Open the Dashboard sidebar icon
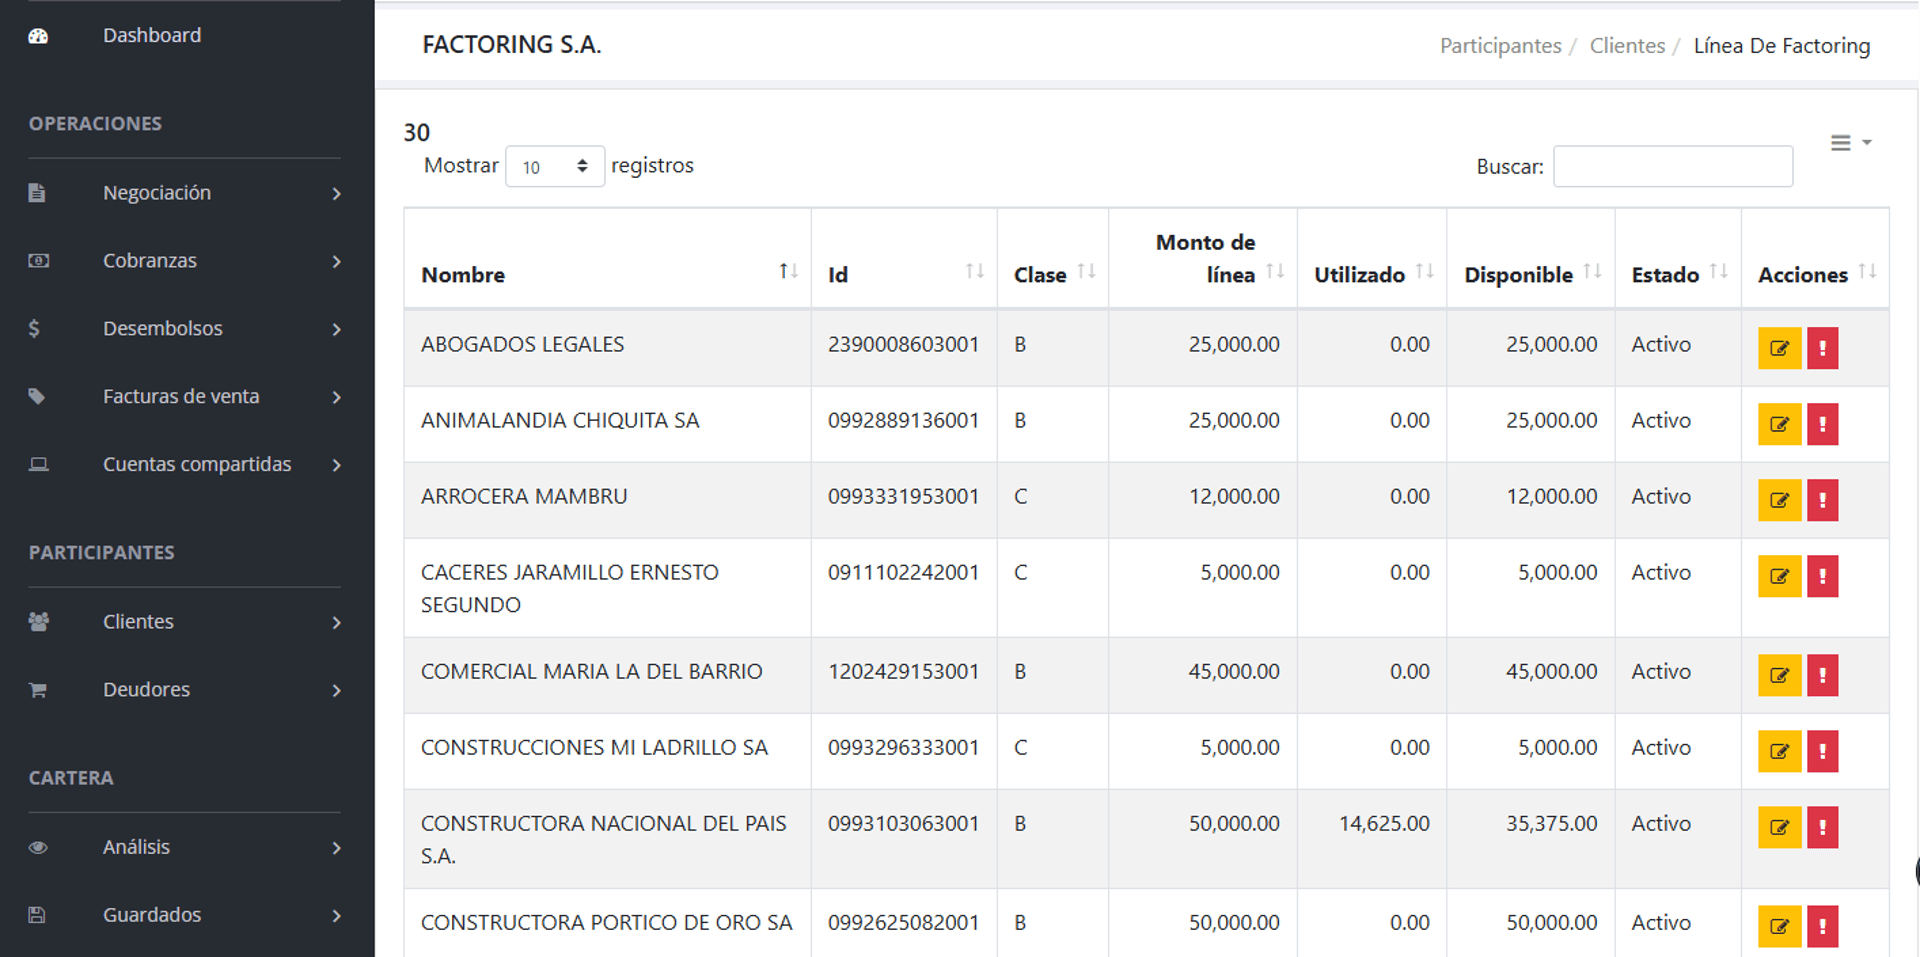1920x957 pixels. [38, 36]
